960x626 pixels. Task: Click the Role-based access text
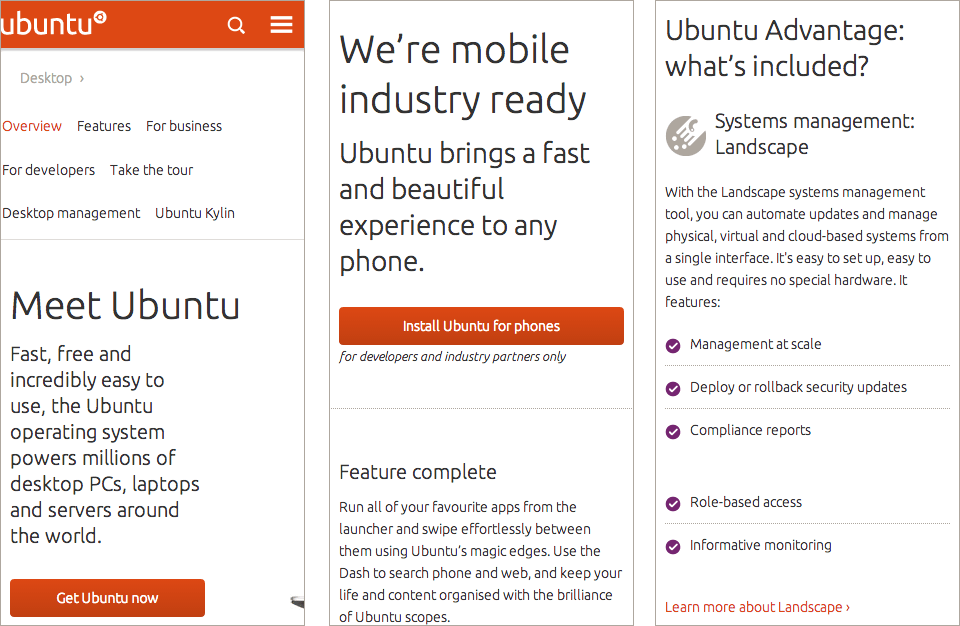click(x=746, y=502)
